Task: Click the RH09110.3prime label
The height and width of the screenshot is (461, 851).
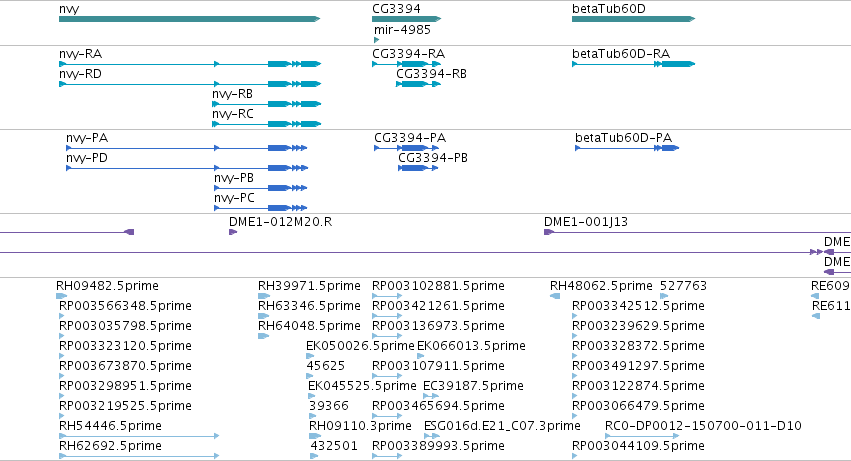Action: tap(360, 426)
